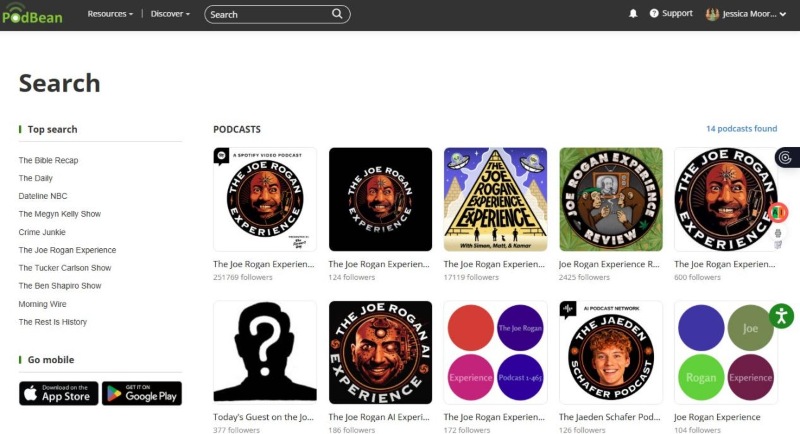Open The Megyn Kelly Show link
This screenshot has width=800, height=434.
point(60,214)
